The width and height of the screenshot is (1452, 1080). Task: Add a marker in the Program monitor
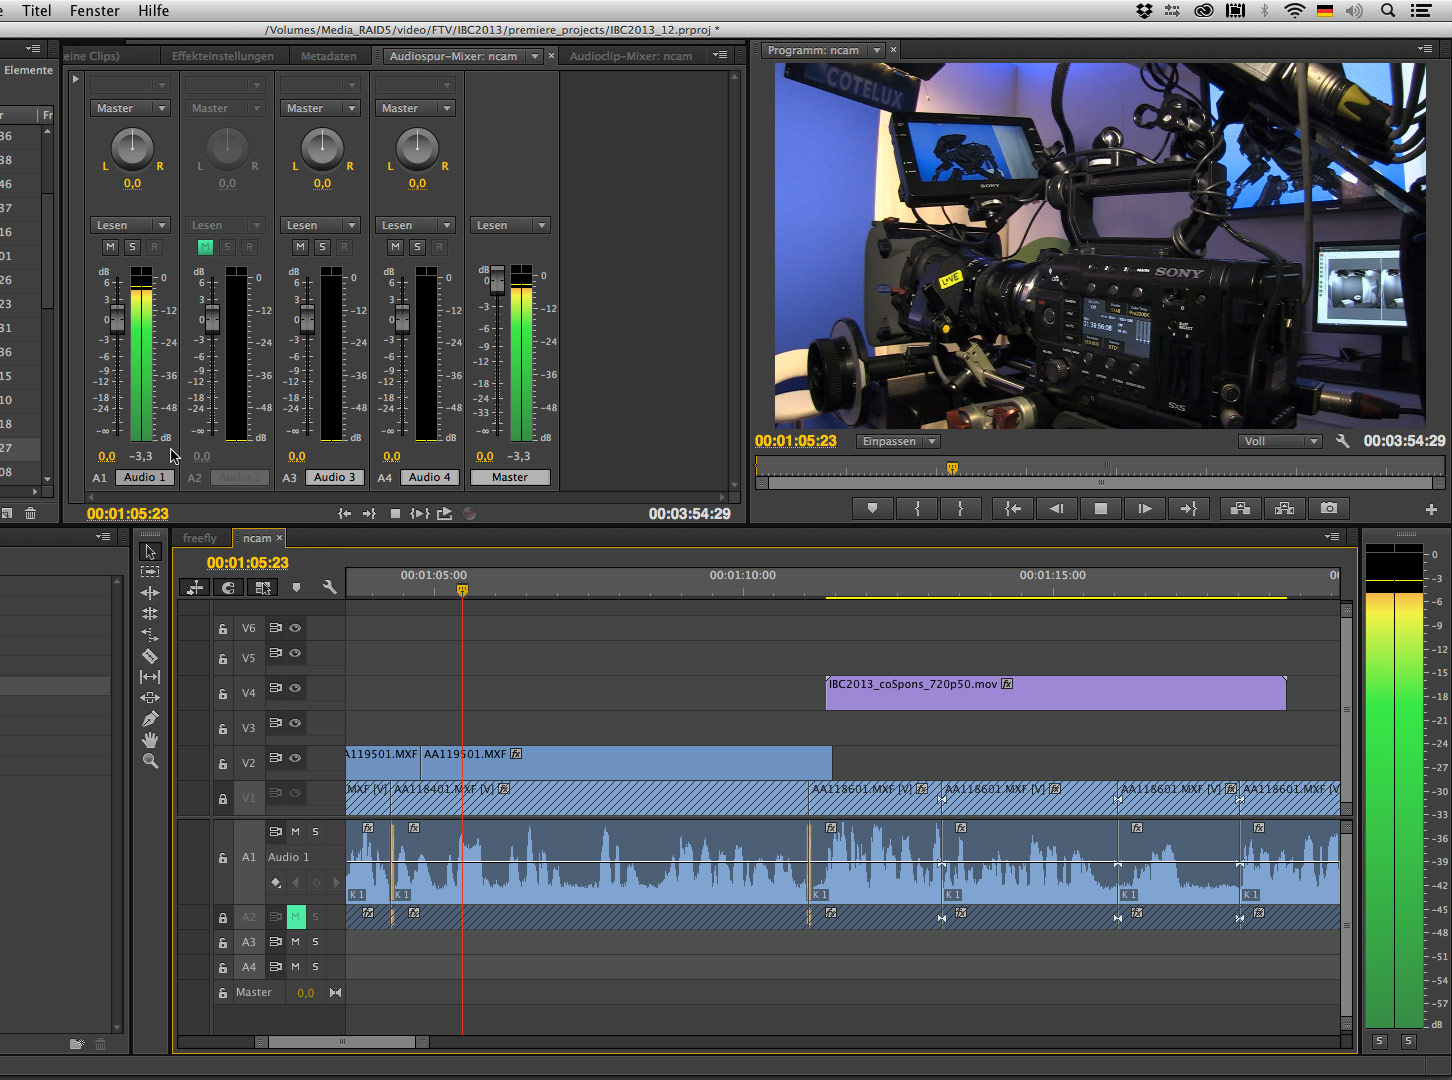click(x=872, y=508)
